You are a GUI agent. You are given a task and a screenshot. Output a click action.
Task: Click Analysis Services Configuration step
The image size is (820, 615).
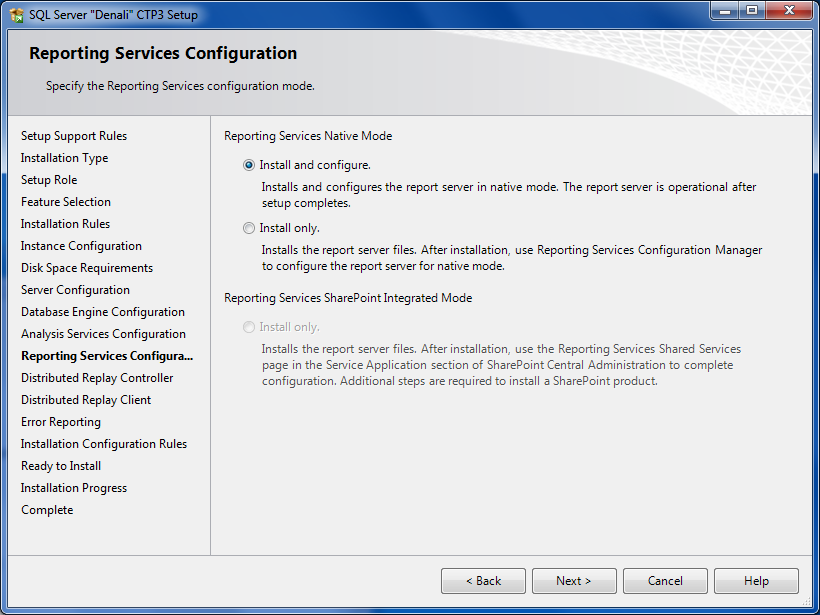coord(103,334)
